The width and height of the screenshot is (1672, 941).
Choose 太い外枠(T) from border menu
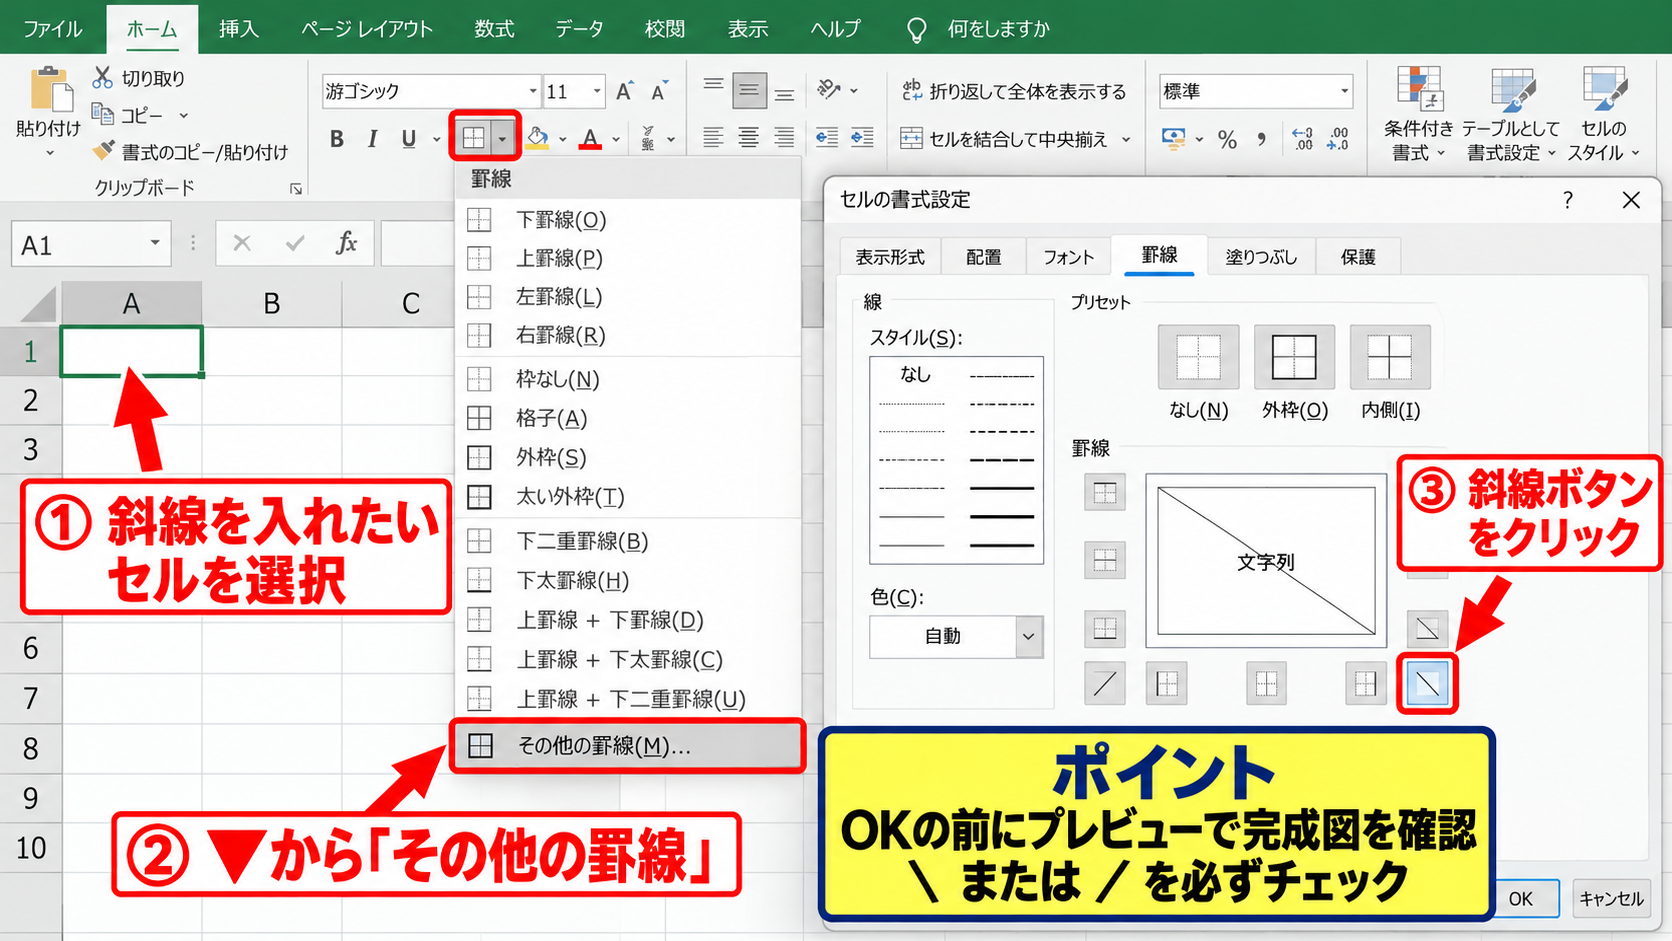point(628,496)
